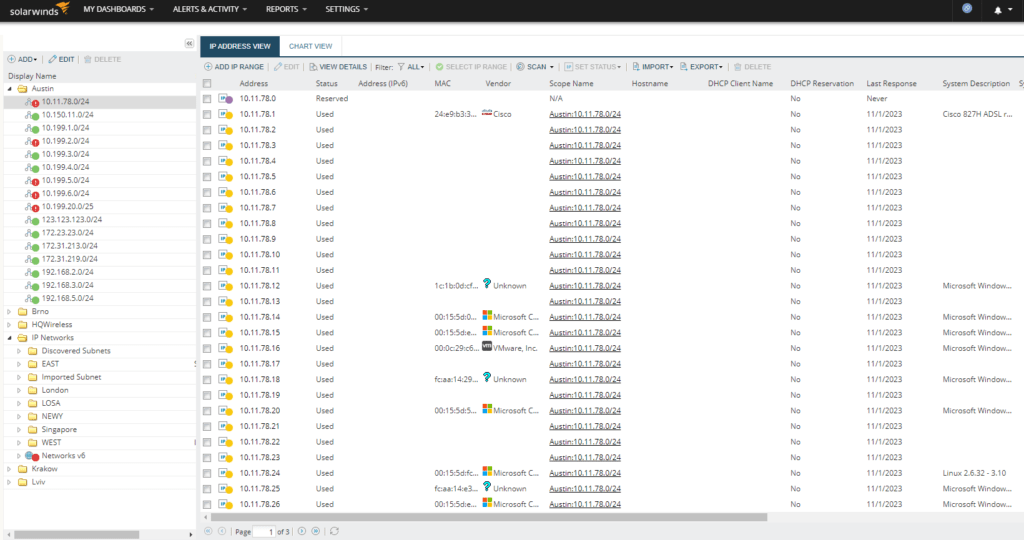Select subnet 10.150.11.0/24 in tree
The width and height of the screenshot is (1024, 540).
[x=67, y=115]
